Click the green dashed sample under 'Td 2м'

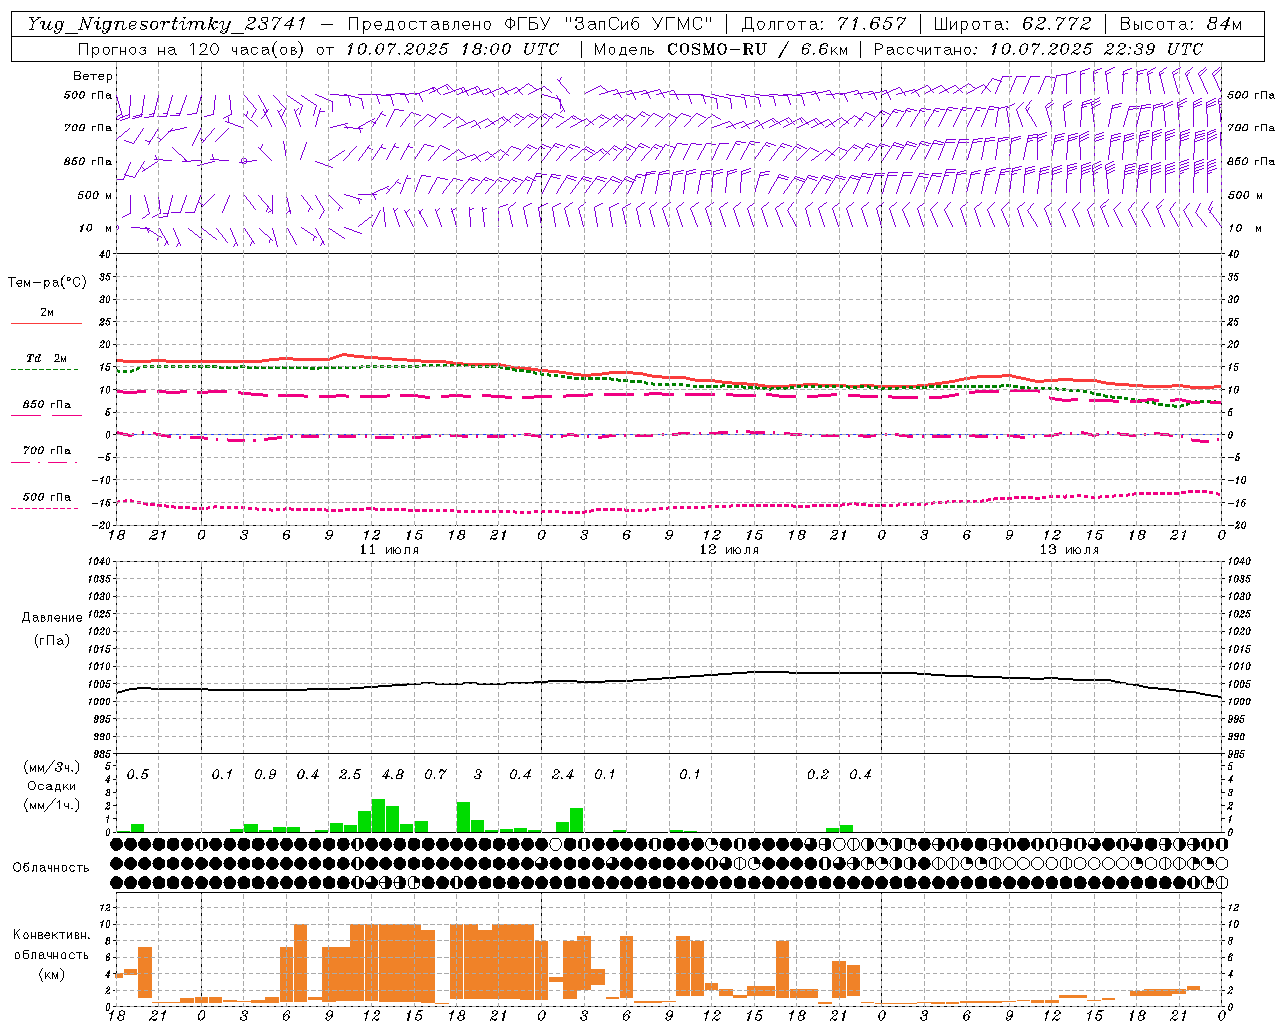[44, 370]
